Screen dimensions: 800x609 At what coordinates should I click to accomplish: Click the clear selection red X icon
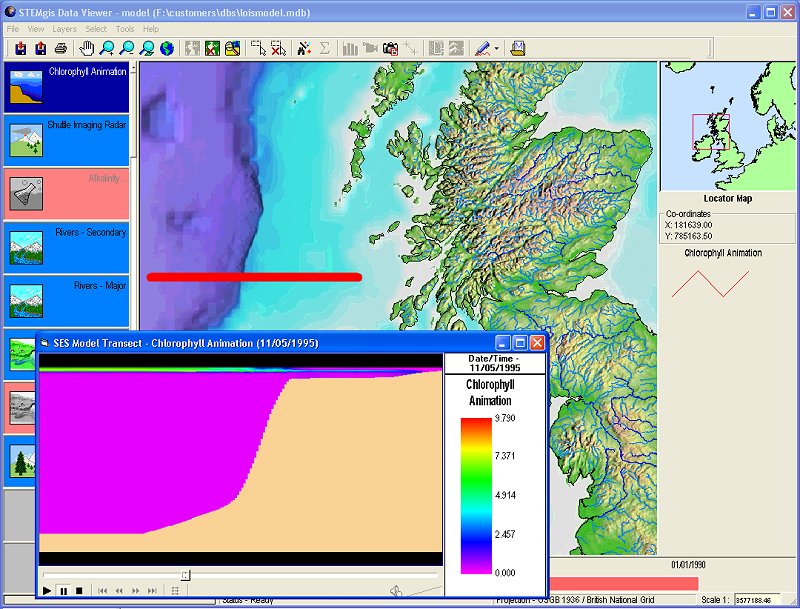click(278, 48)
